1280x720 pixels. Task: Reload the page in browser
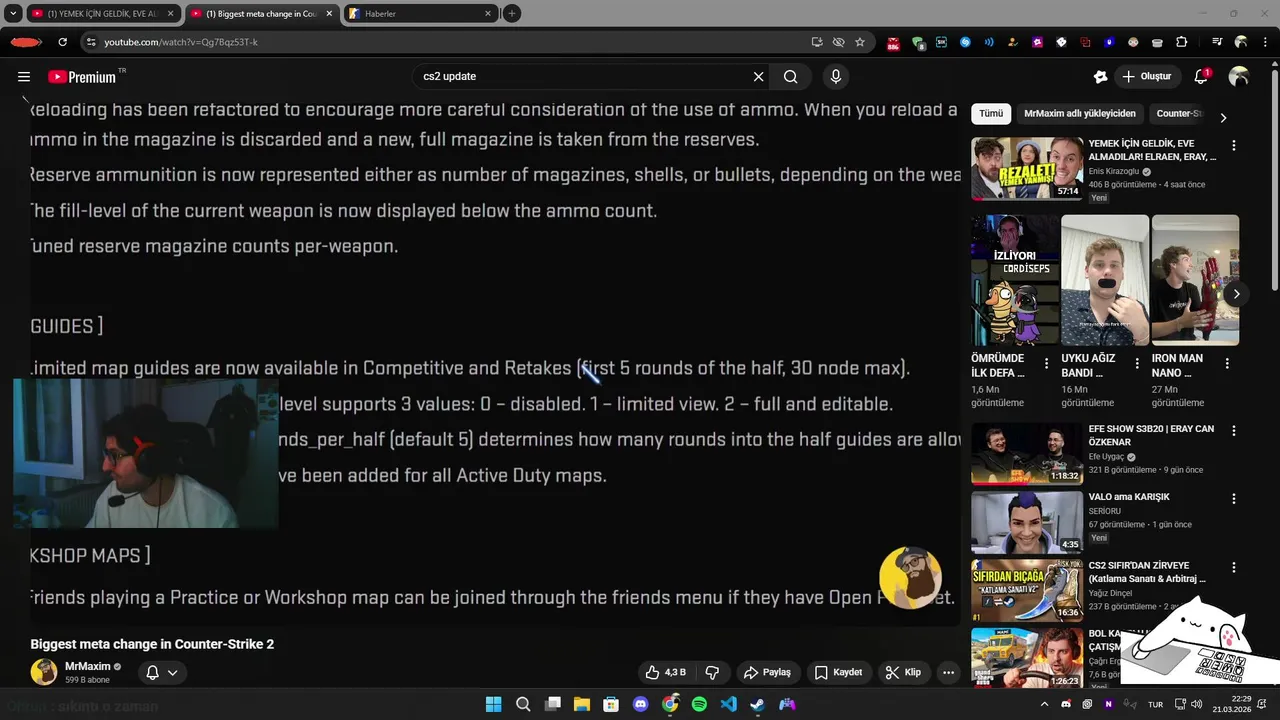click(62, 42)
